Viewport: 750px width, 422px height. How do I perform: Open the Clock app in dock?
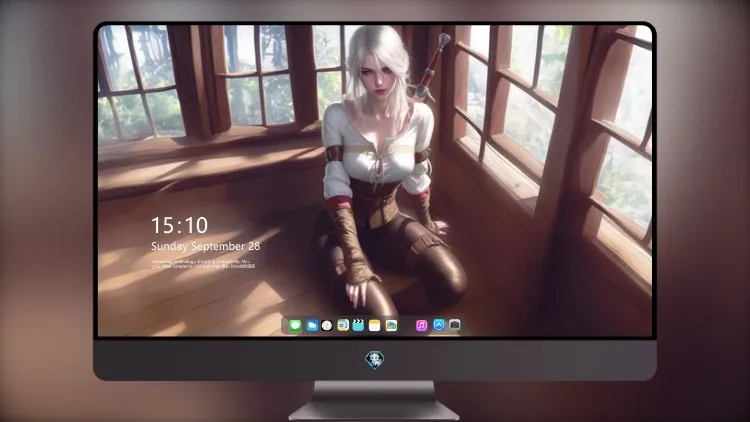pos(327,326)
